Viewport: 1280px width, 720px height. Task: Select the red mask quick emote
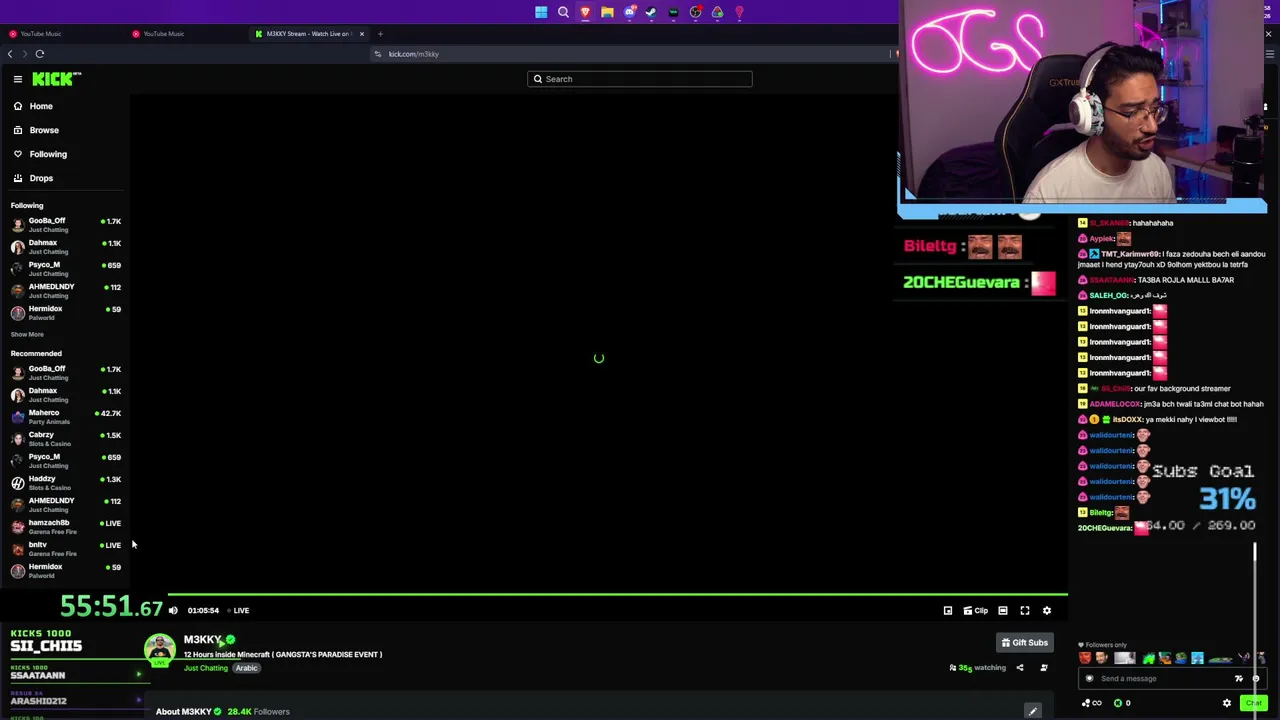(x=1085, y=658)
